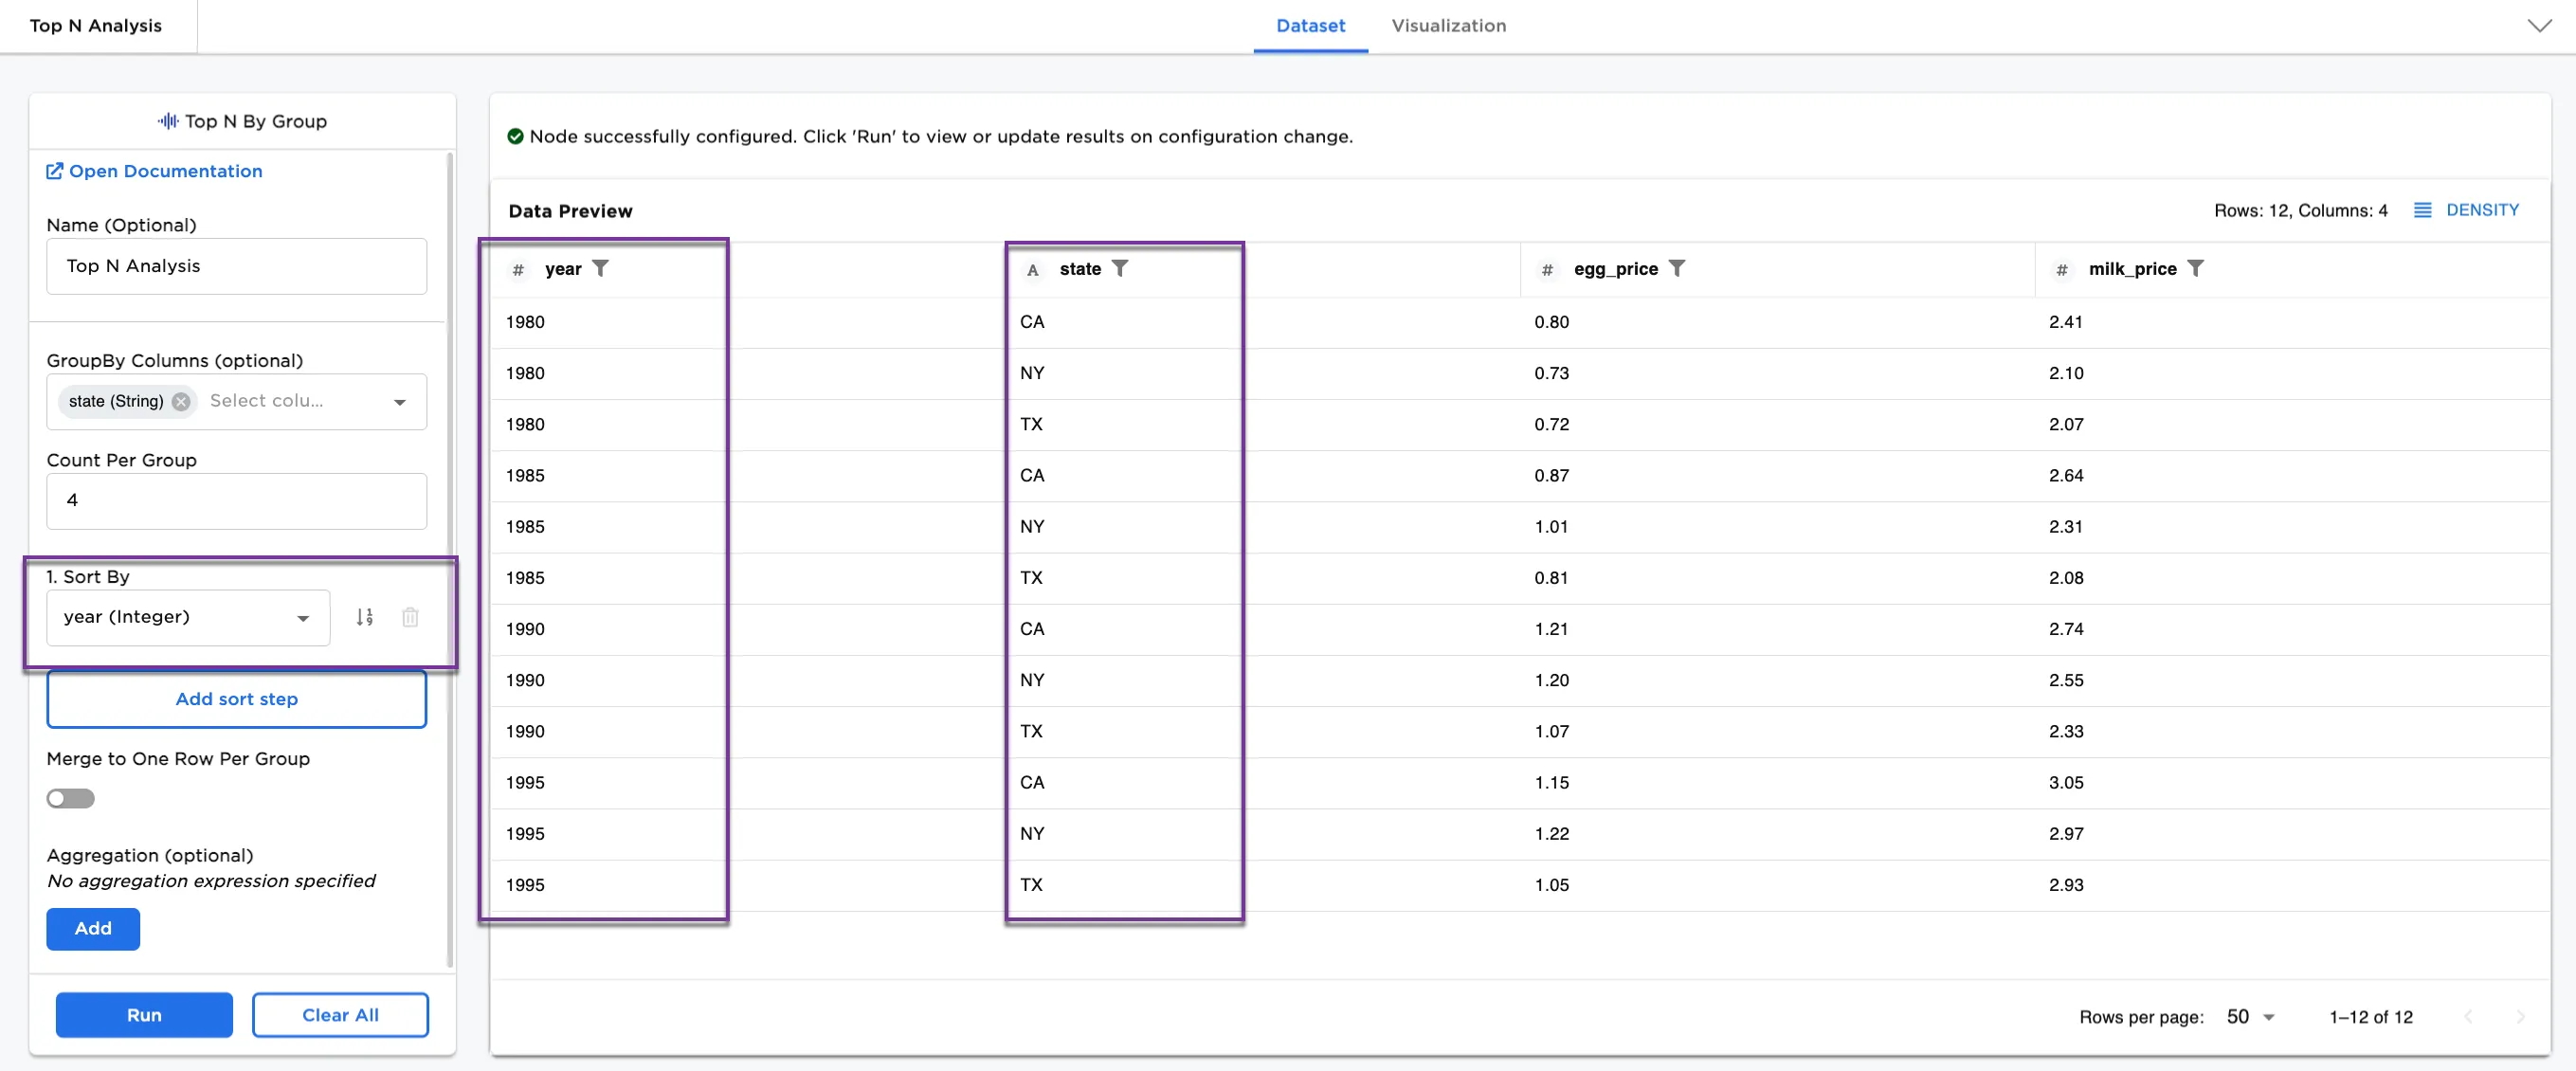Viewport: 2576px width, 1071px height.
Task: Collapse panel with top-right chevron
Action: click(2539, 26)
